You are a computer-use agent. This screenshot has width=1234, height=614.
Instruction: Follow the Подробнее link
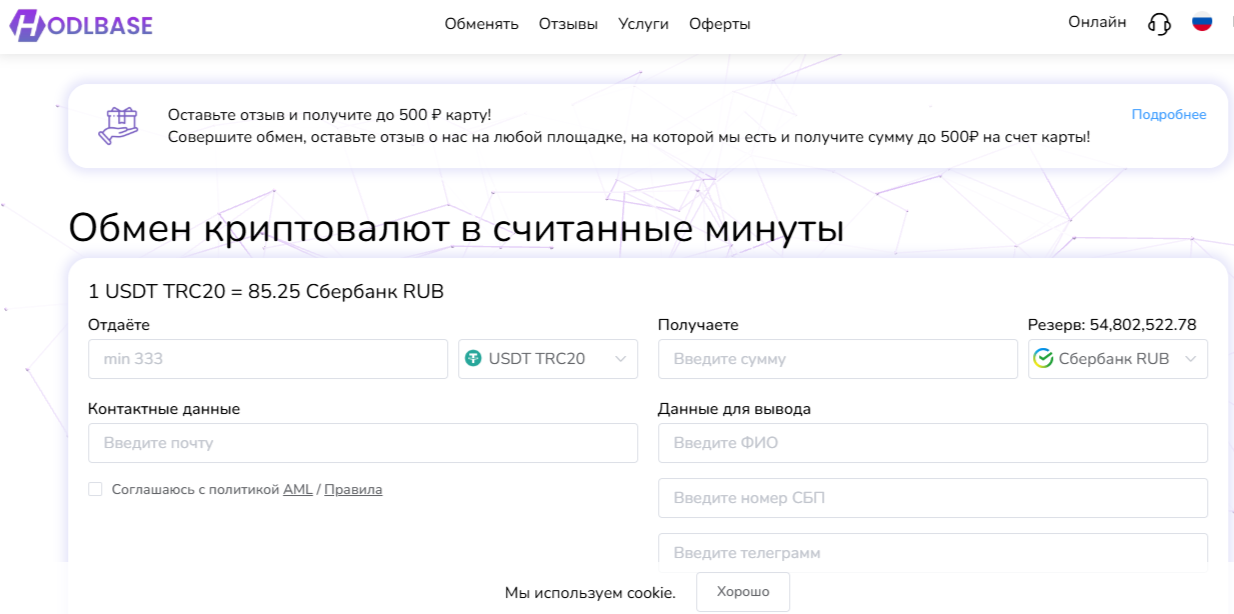pyautogui.click(x=1169, y=114)
